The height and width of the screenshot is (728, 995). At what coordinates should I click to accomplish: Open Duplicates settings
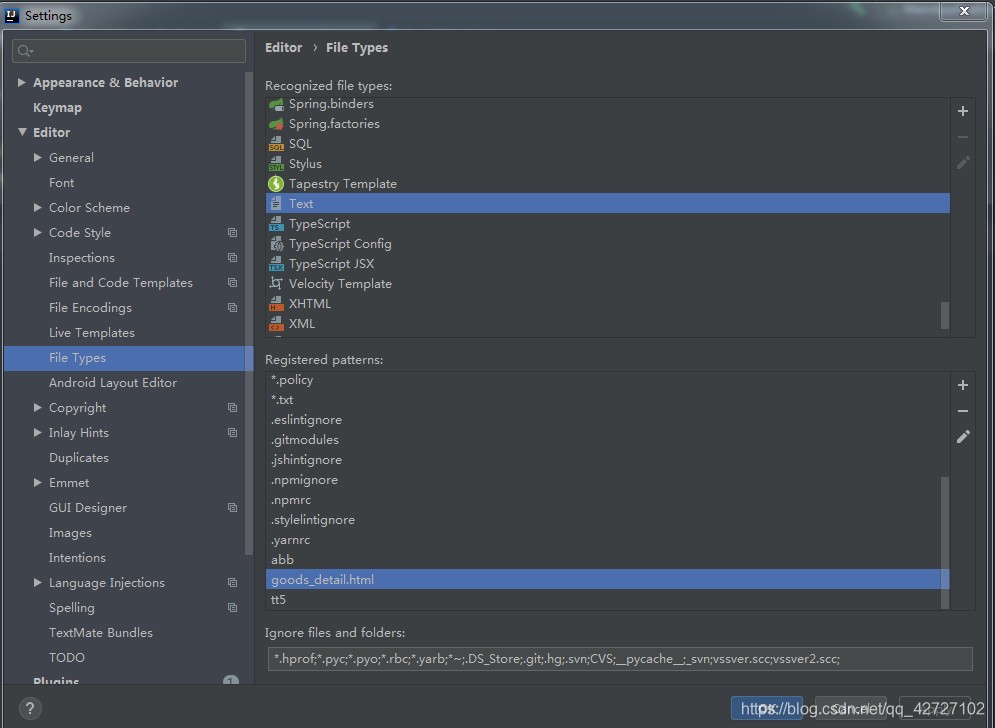pyautogui.click(x=79, y=458)
